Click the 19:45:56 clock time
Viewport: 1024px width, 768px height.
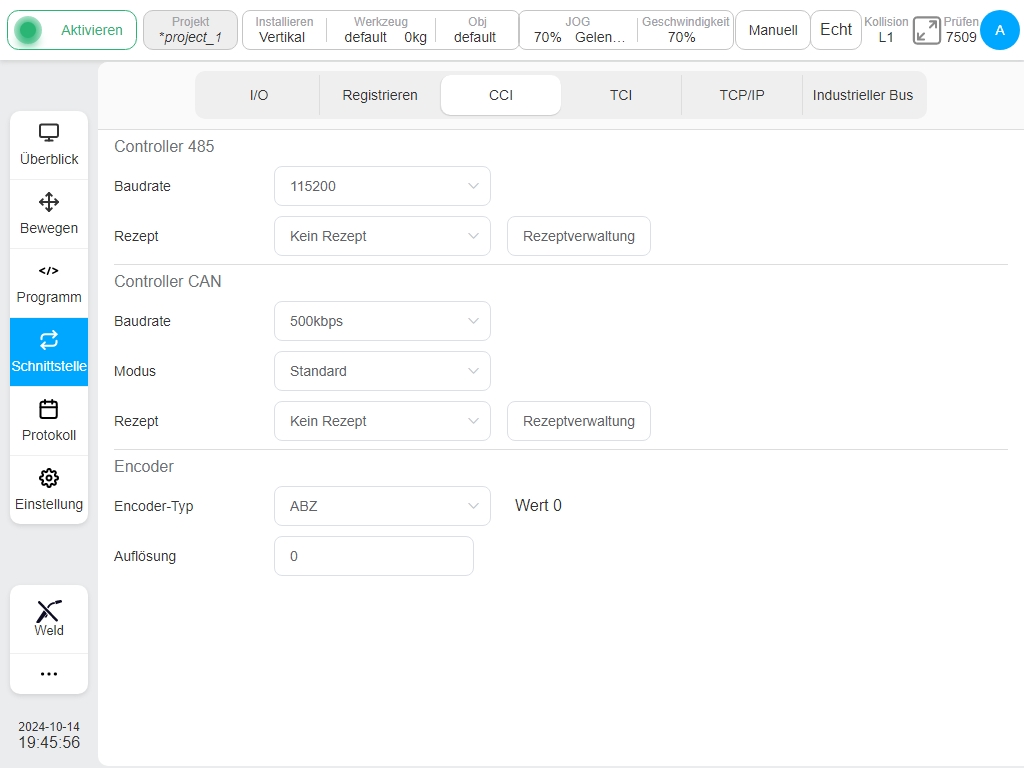pos(49,743)
